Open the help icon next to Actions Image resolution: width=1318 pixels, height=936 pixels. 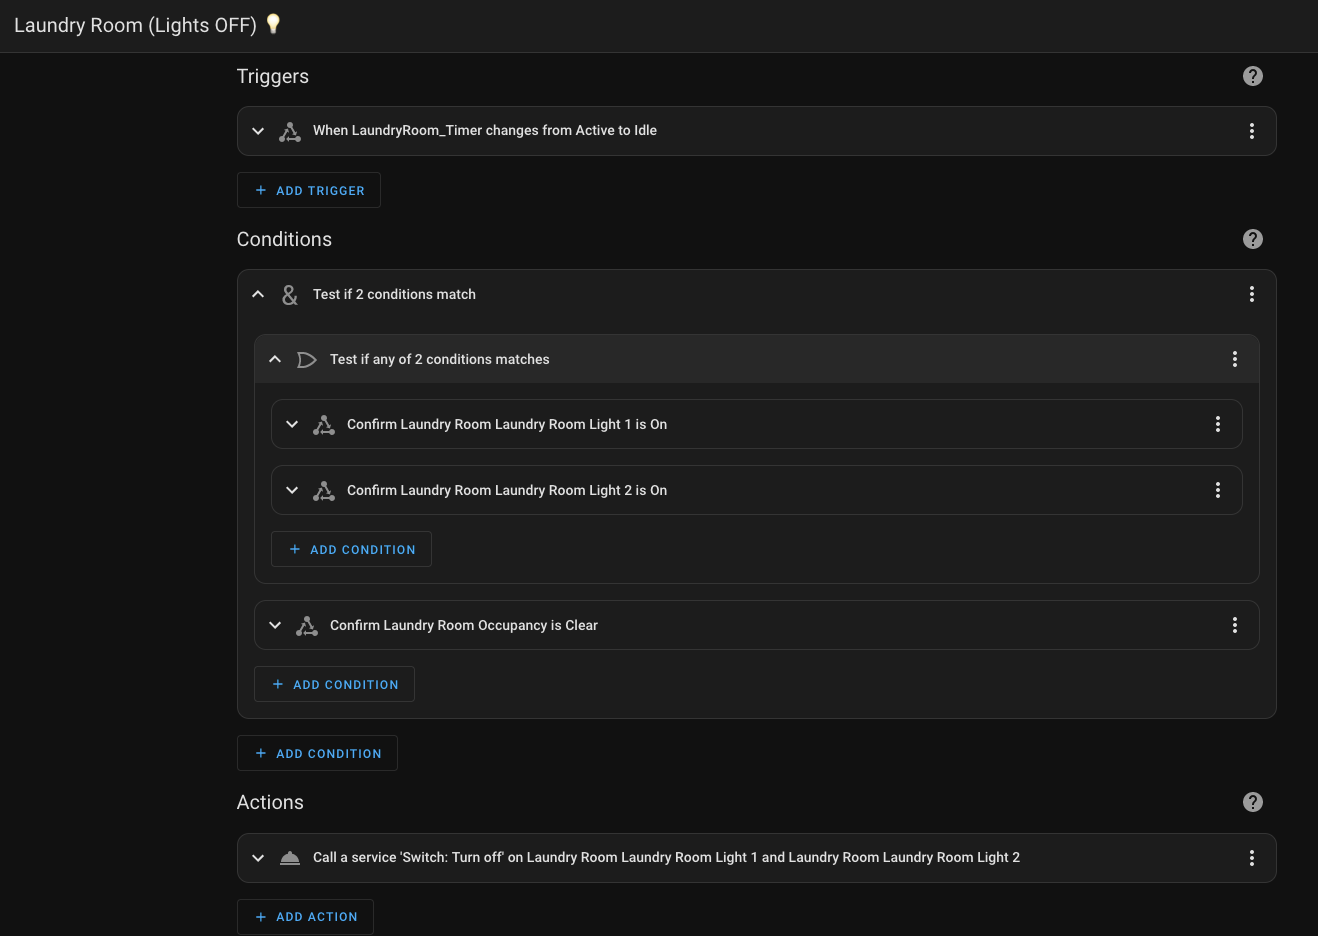click(1252, 801)
